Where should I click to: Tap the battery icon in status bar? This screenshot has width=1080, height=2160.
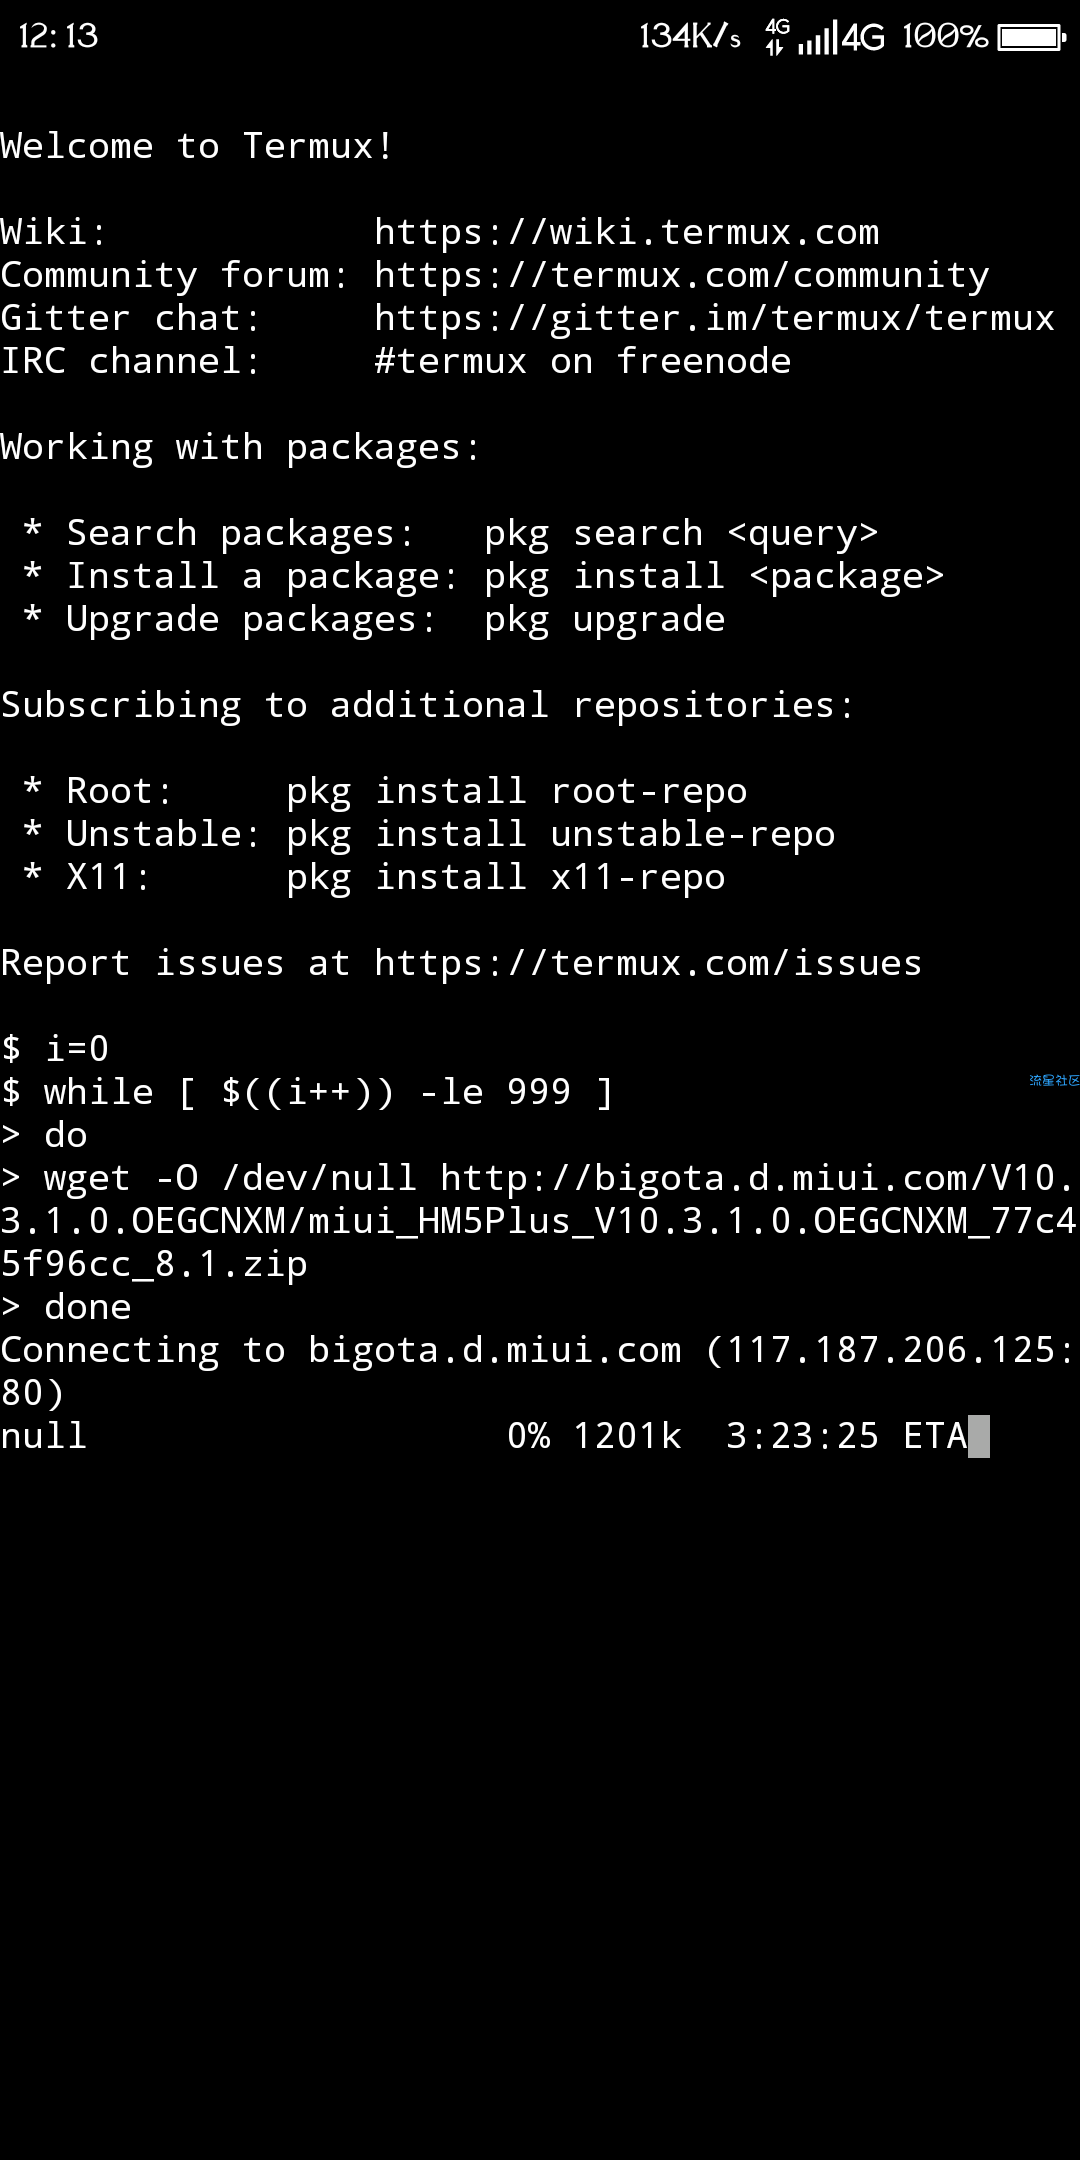pos(1032,38)
